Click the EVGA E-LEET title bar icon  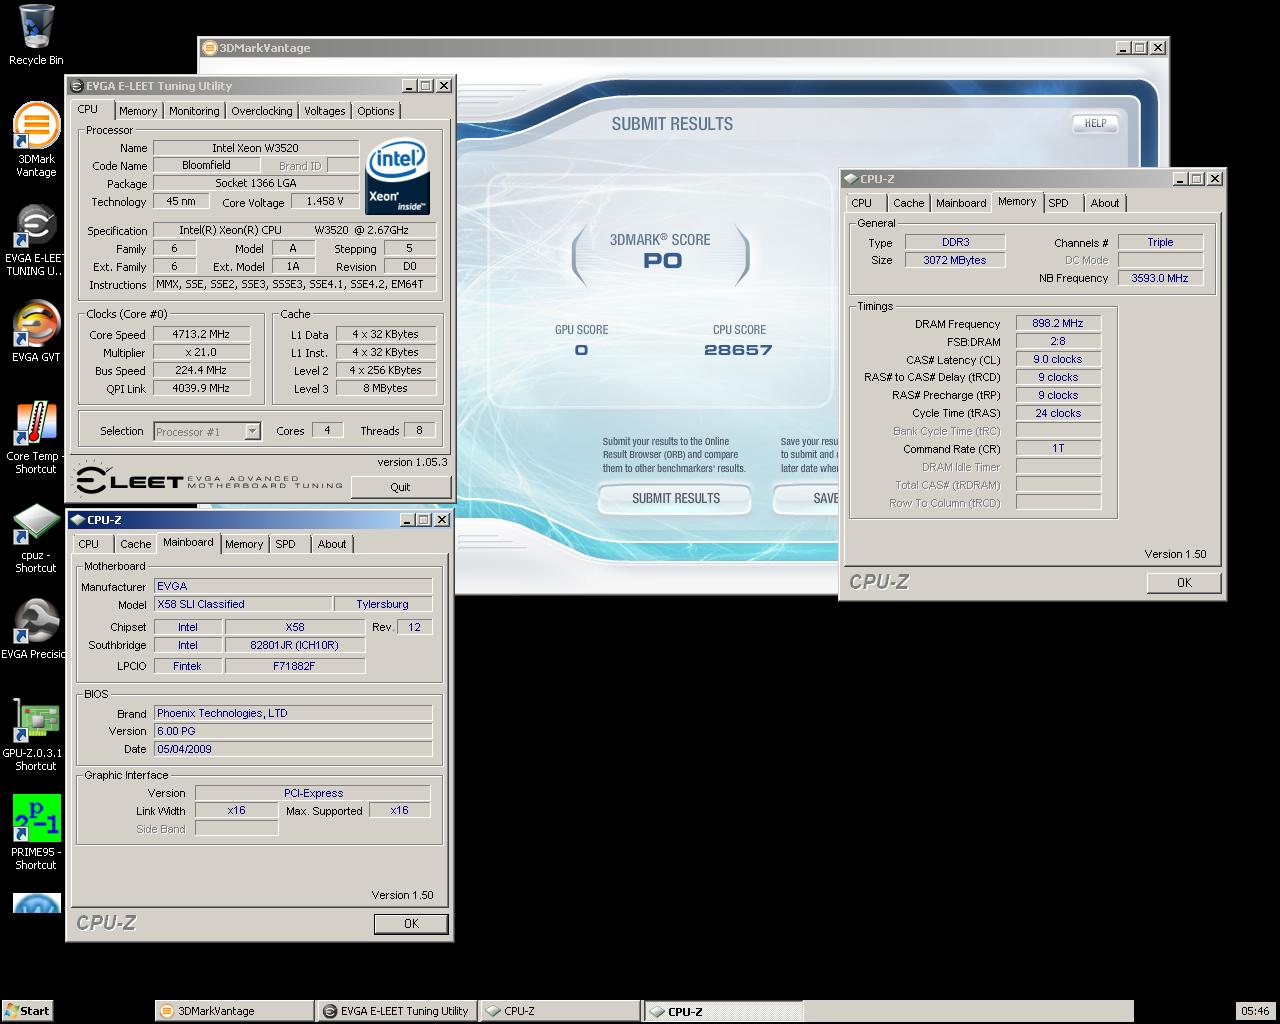point(76,86)
